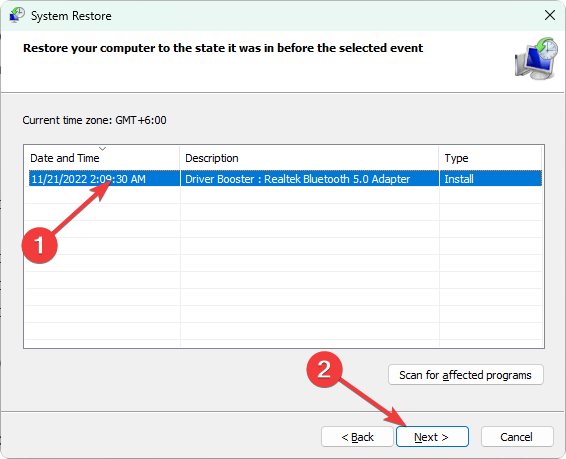Click the restore computer graphic icon
Screen dimensions: 566x459
pyautogui.click(x=536, y=58)
